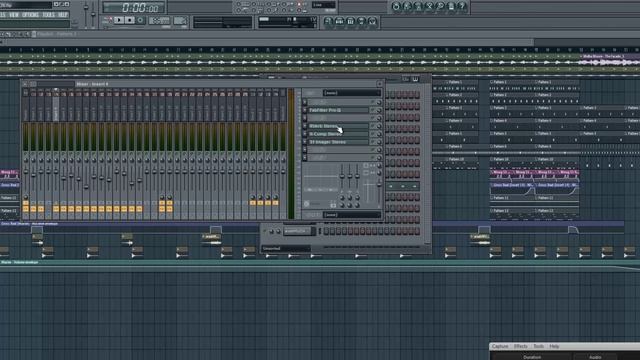Open the mixer output (none) dropdown

pos(352,215)
